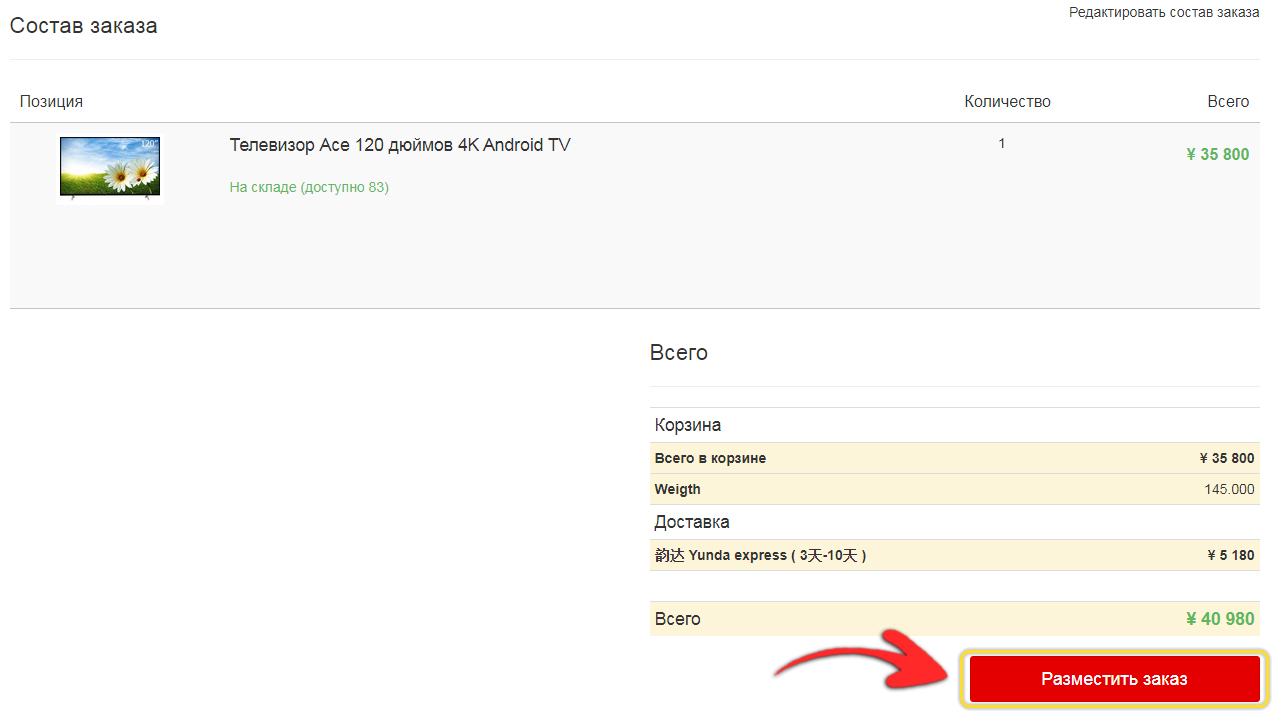Open Редактировать состав заказа link

tap(1164, 12)
